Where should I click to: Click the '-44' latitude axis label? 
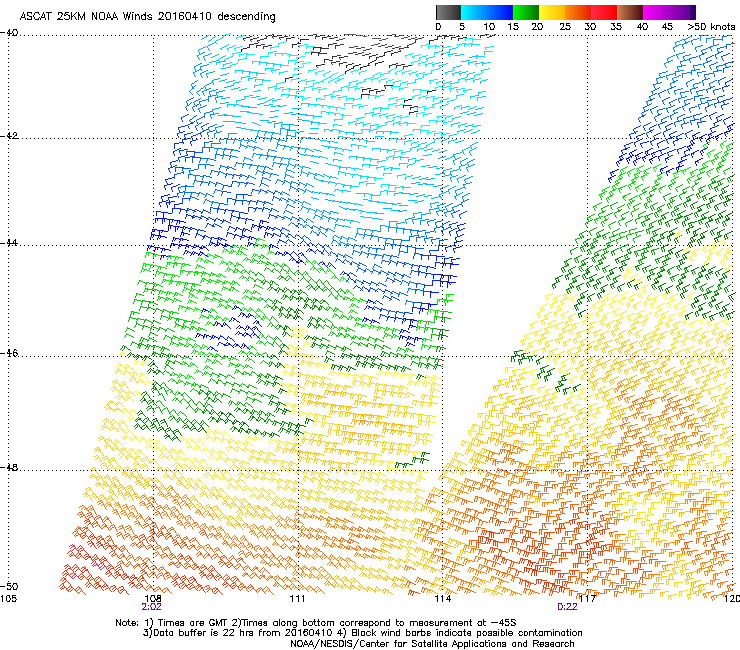coord(9,243)
